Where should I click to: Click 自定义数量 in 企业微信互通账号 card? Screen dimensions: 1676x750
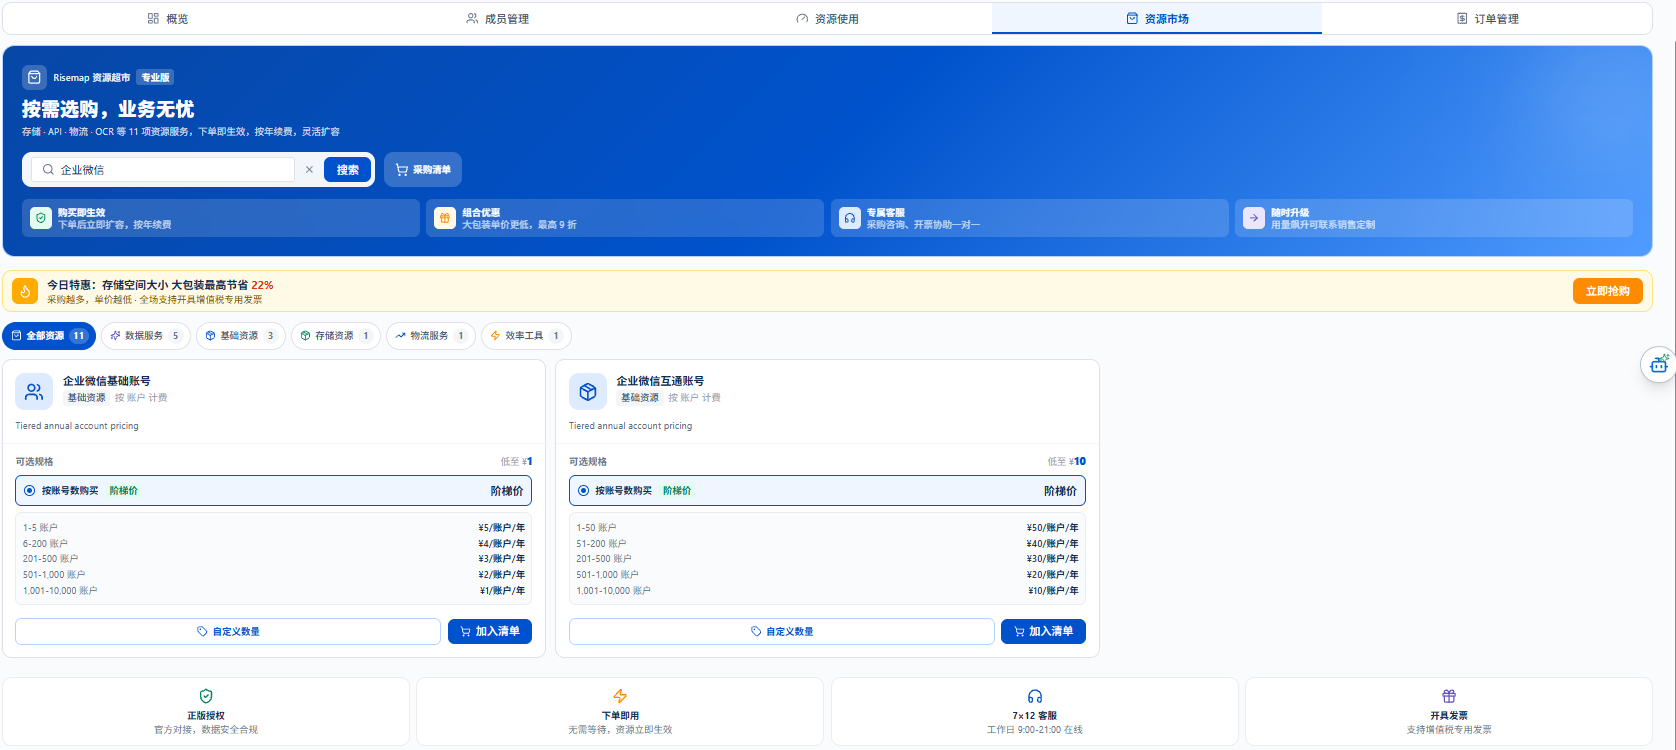(x=782, y=632)
